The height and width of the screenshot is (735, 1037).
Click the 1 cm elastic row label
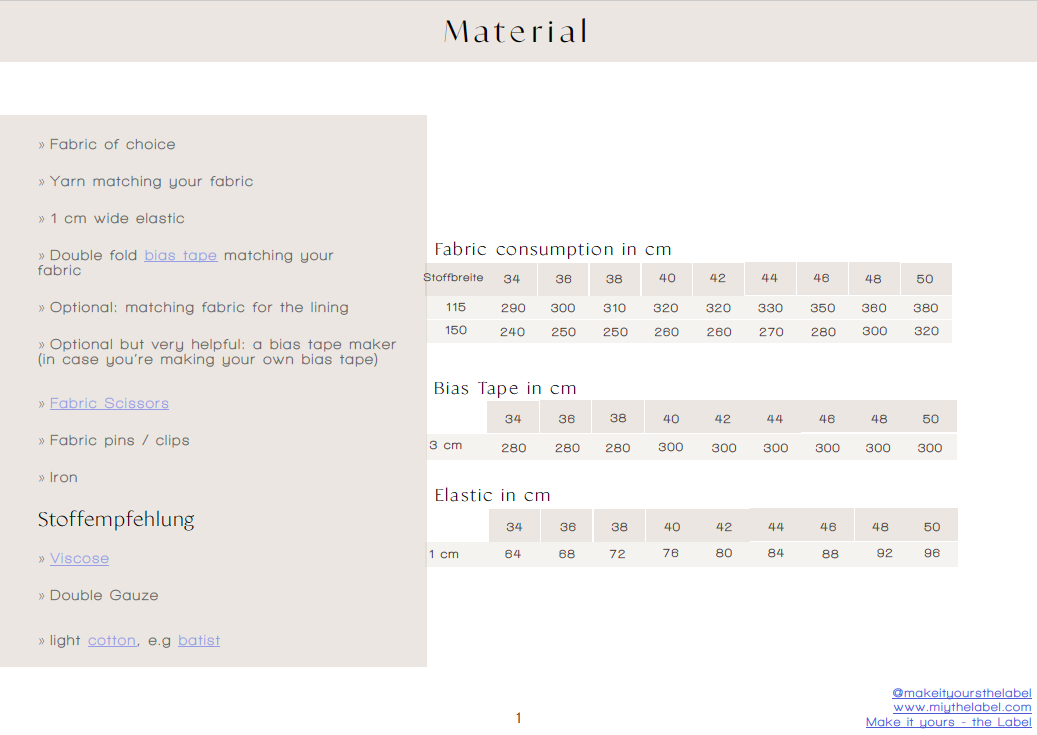444,554
